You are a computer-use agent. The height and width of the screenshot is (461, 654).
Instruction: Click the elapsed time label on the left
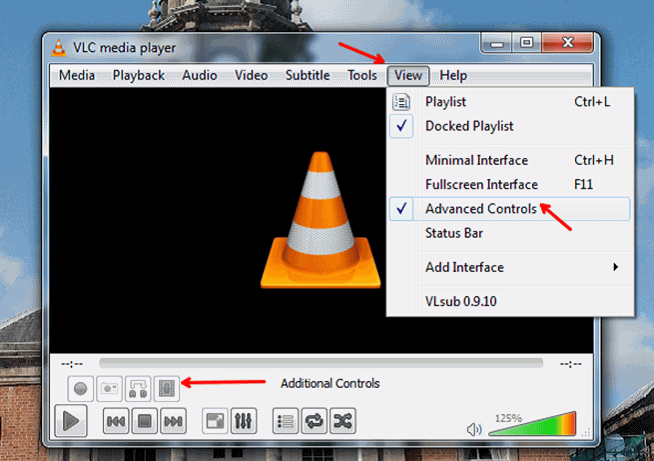click(72, 364)
